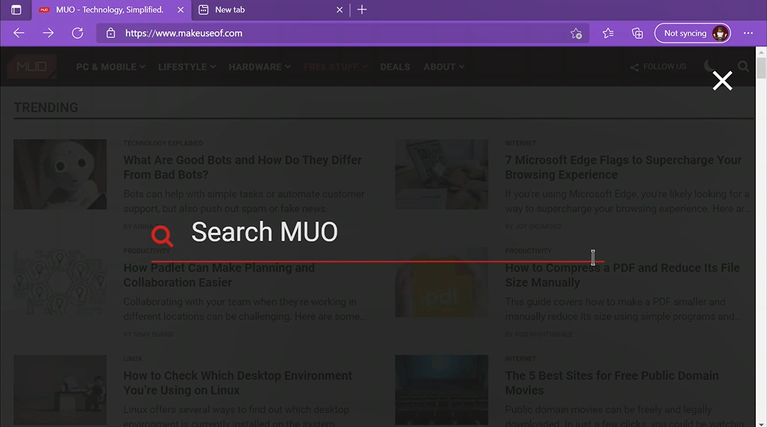767x427 pixels.
Task: Open author Rob Nightingale byline
Action: [x=539, y=334]
